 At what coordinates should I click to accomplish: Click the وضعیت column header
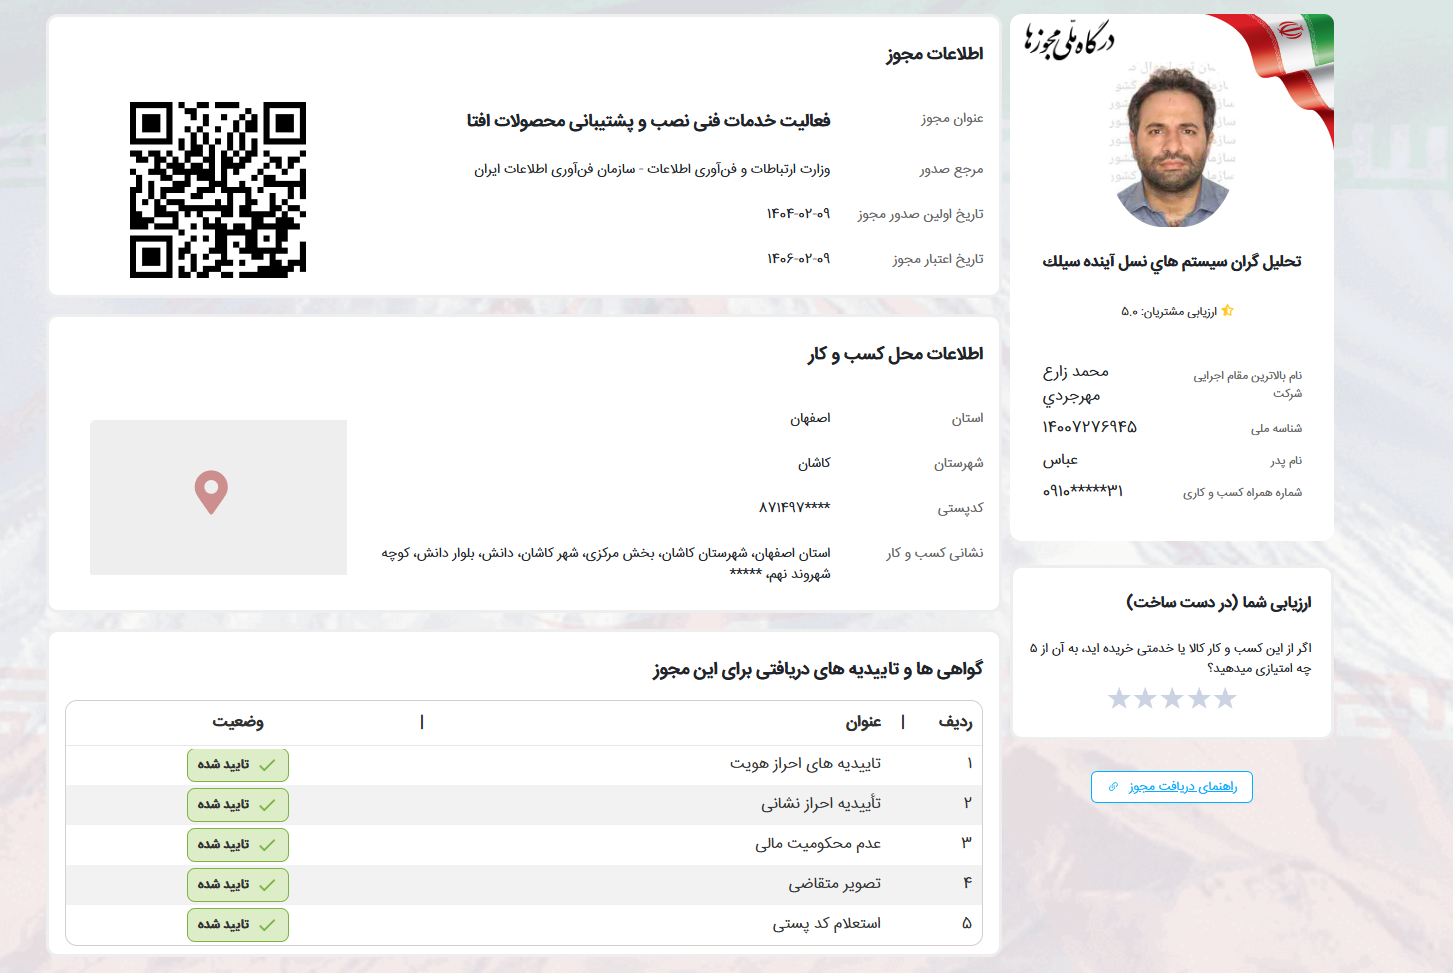(x=238, y=722)
